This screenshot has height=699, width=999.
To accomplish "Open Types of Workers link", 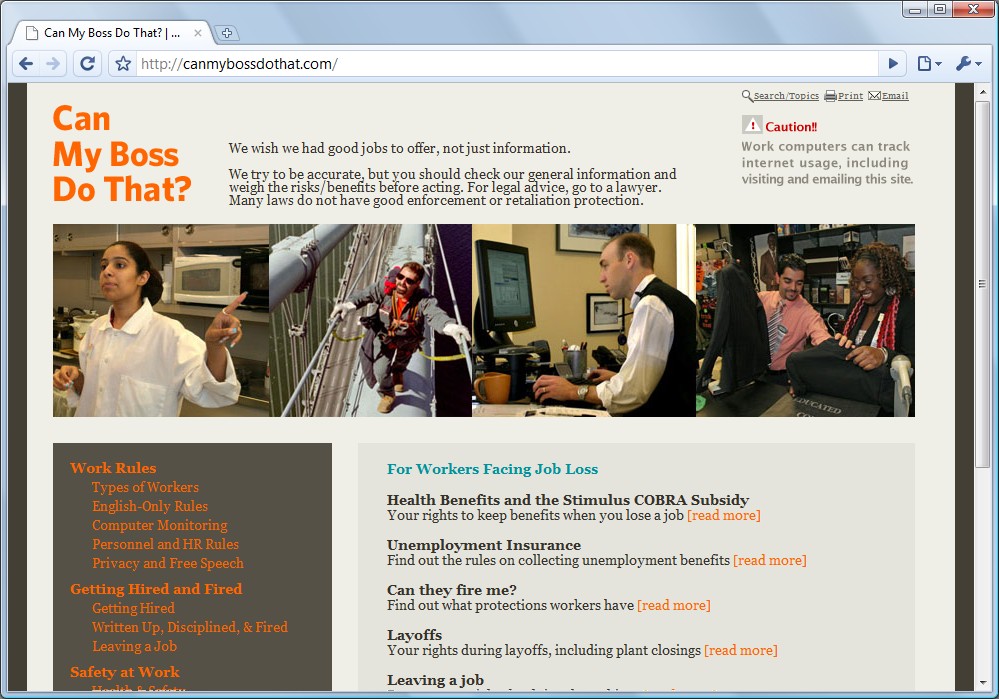I will tap(145, 487).
